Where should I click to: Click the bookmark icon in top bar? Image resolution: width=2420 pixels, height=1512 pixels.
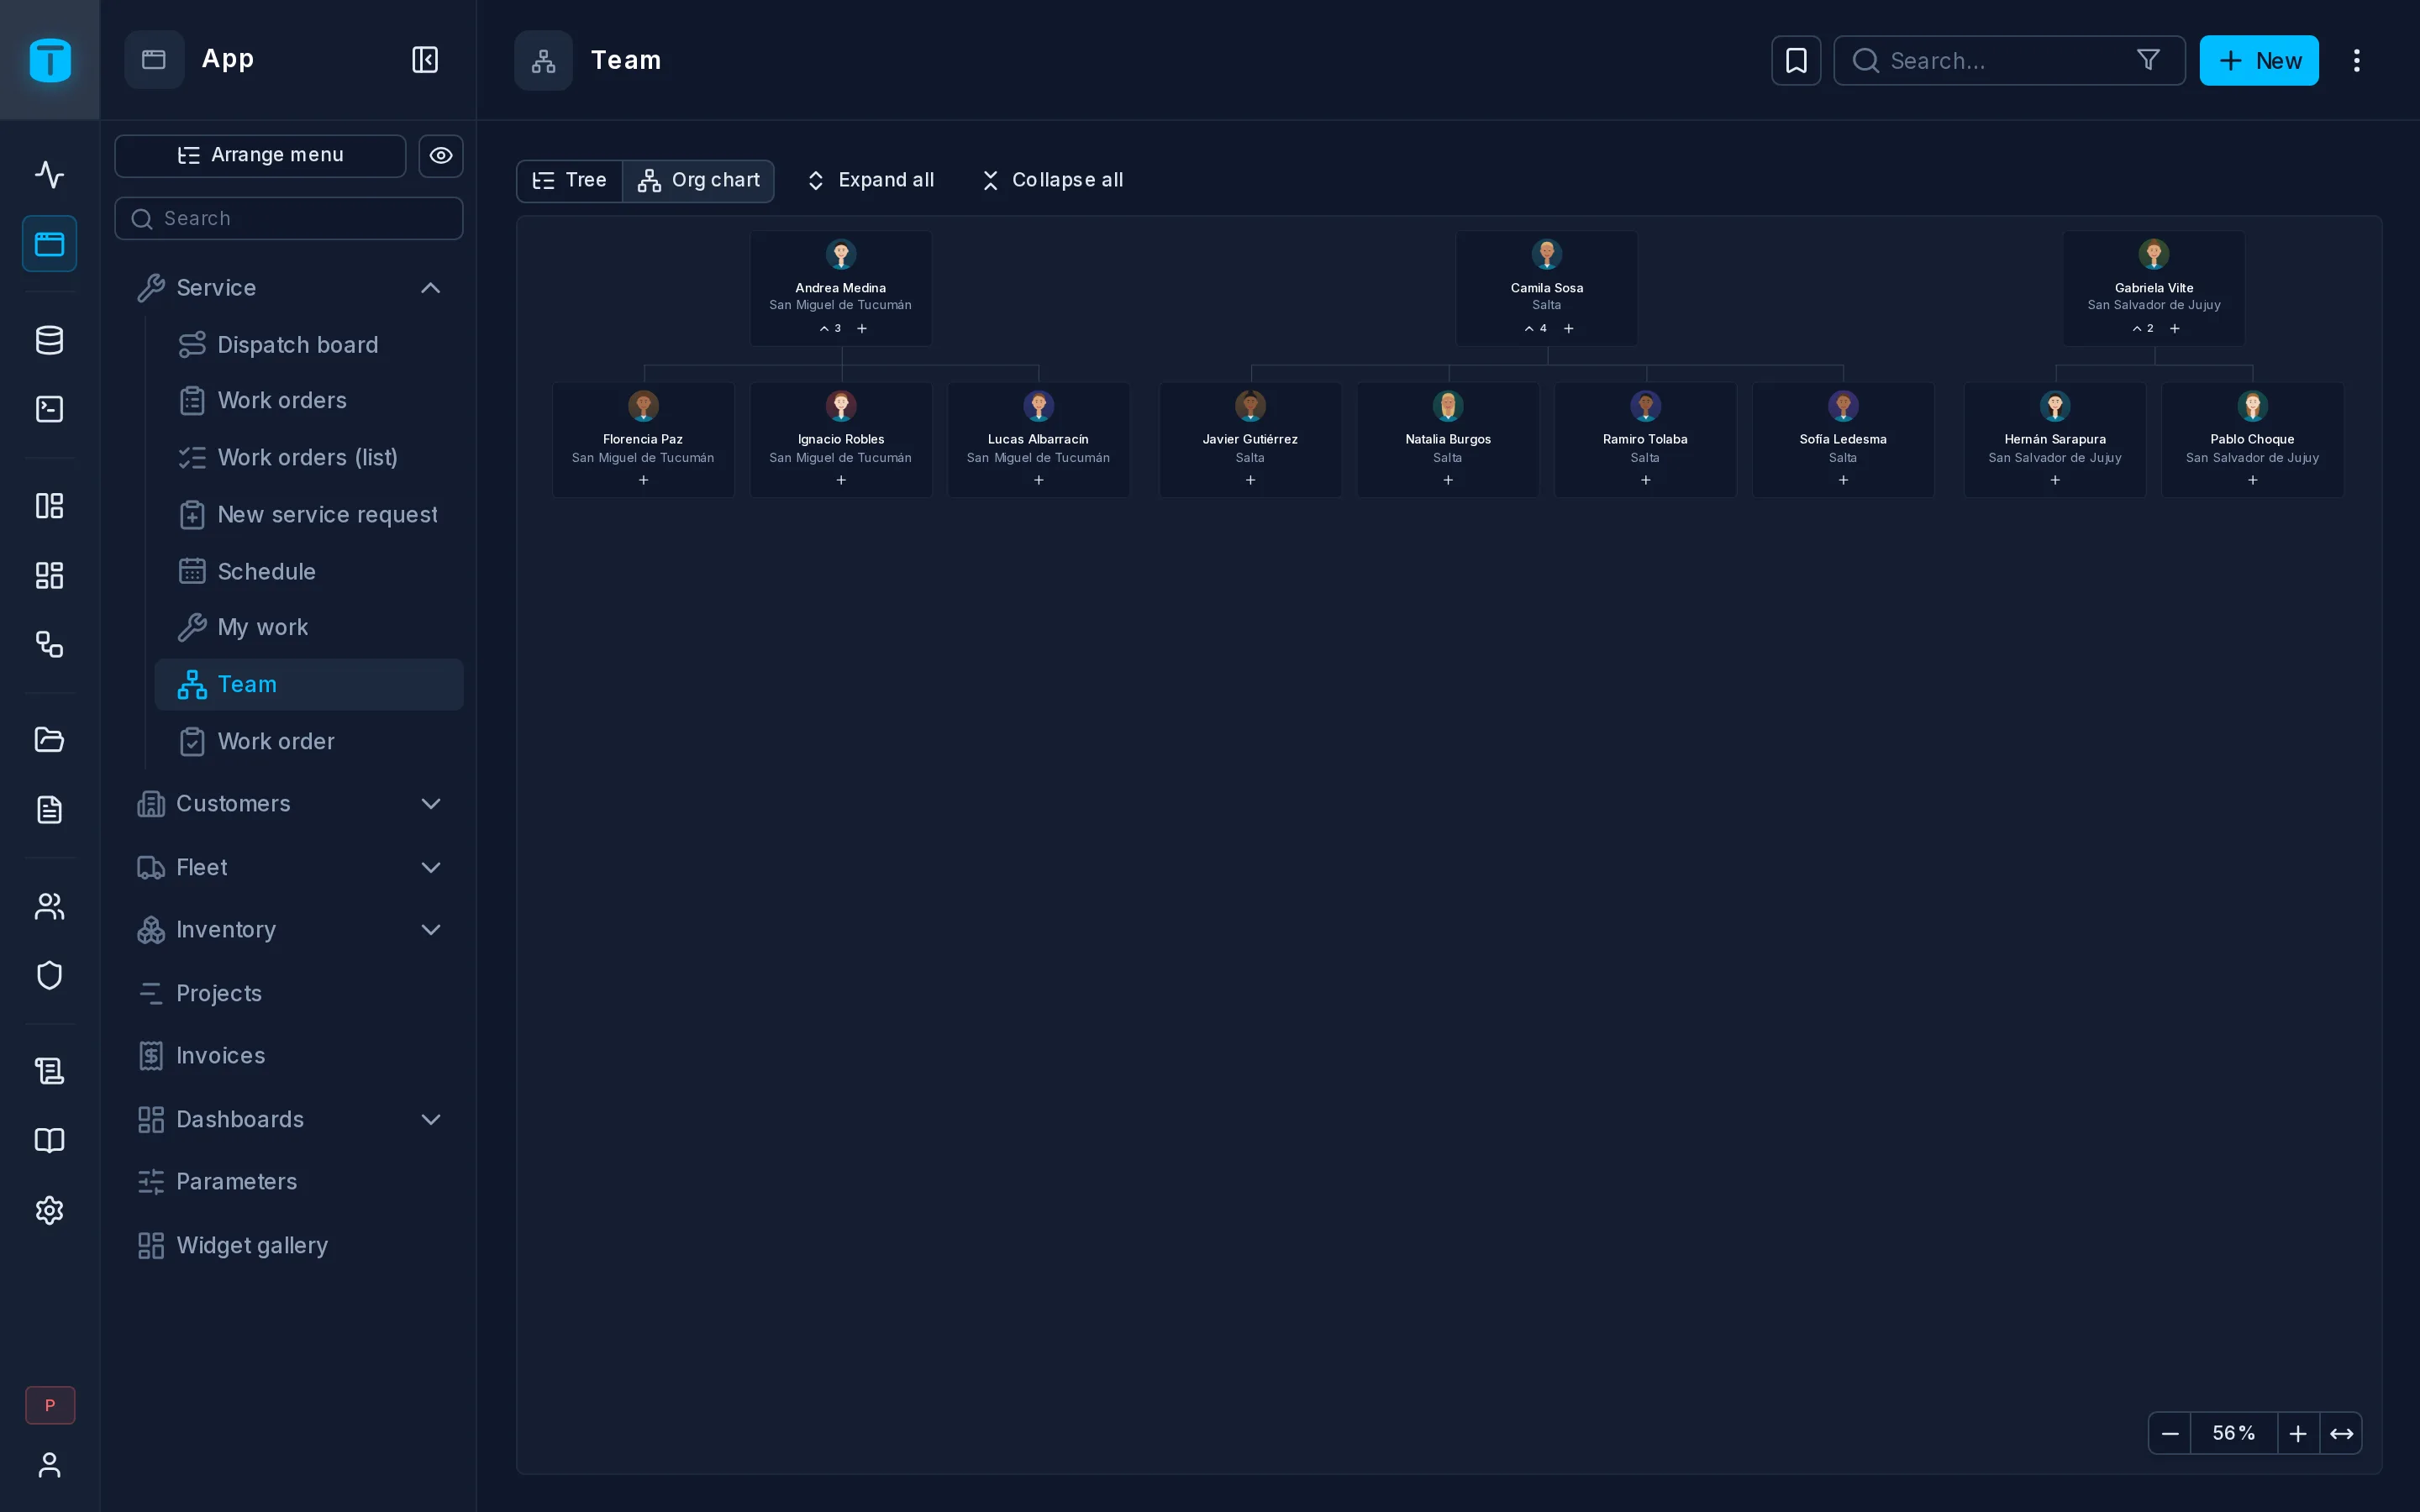click(1796, 61)
